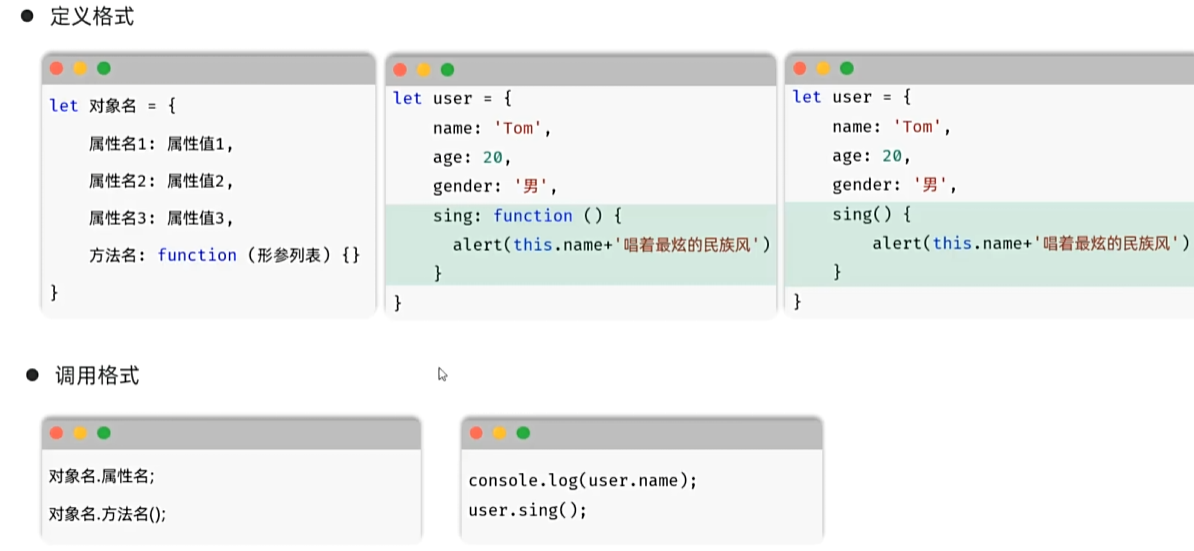The width and height of the screenshot is (1194, 551).
Task: Click green dot of console.log code window
Action: [x=523, y=433]
